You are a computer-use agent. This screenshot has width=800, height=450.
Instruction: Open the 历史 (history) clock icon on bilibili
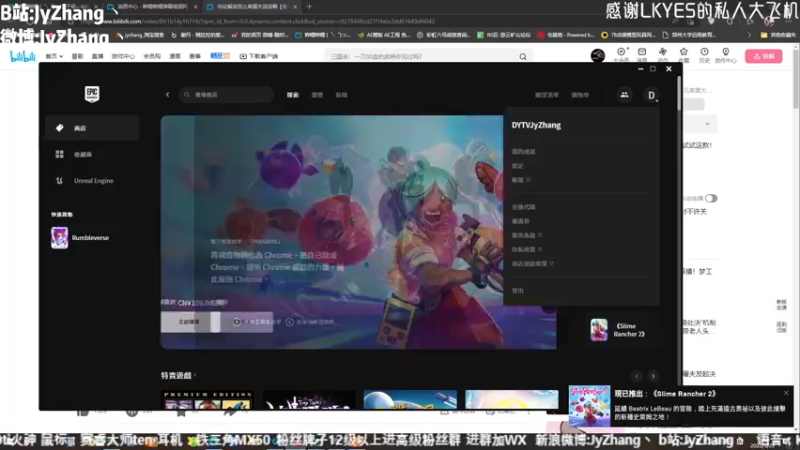pyautogui.click(x=704, y=55)
